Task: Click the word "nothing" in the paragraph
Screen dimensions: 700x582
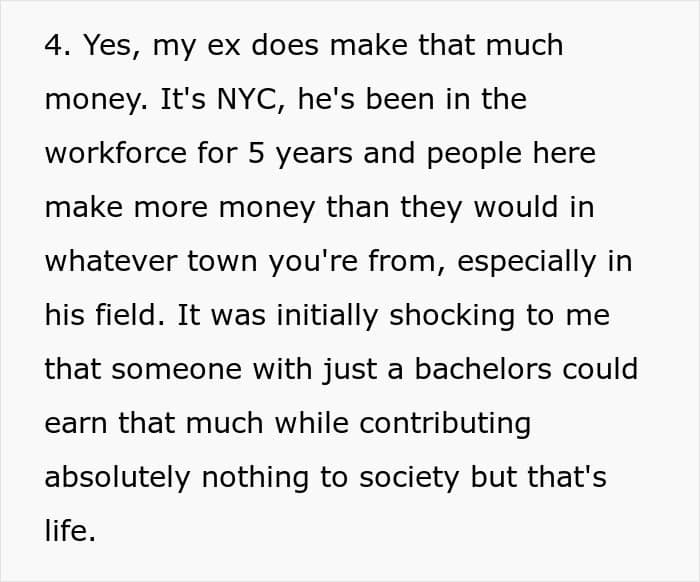Action: point(255,477)
